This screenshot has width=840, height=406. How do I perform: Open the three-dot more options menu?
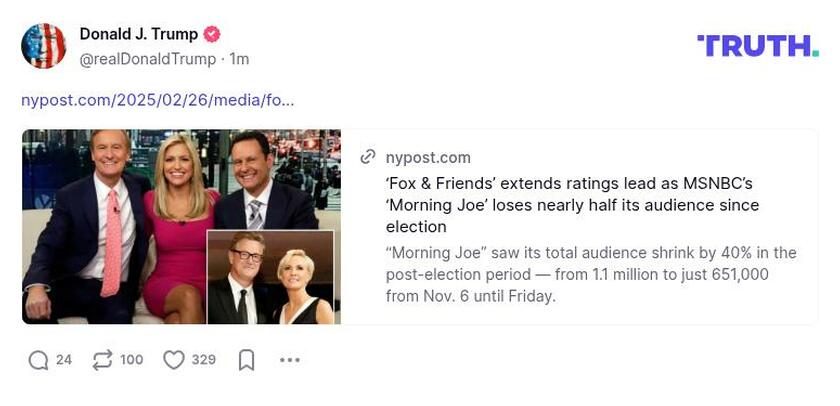289,360
